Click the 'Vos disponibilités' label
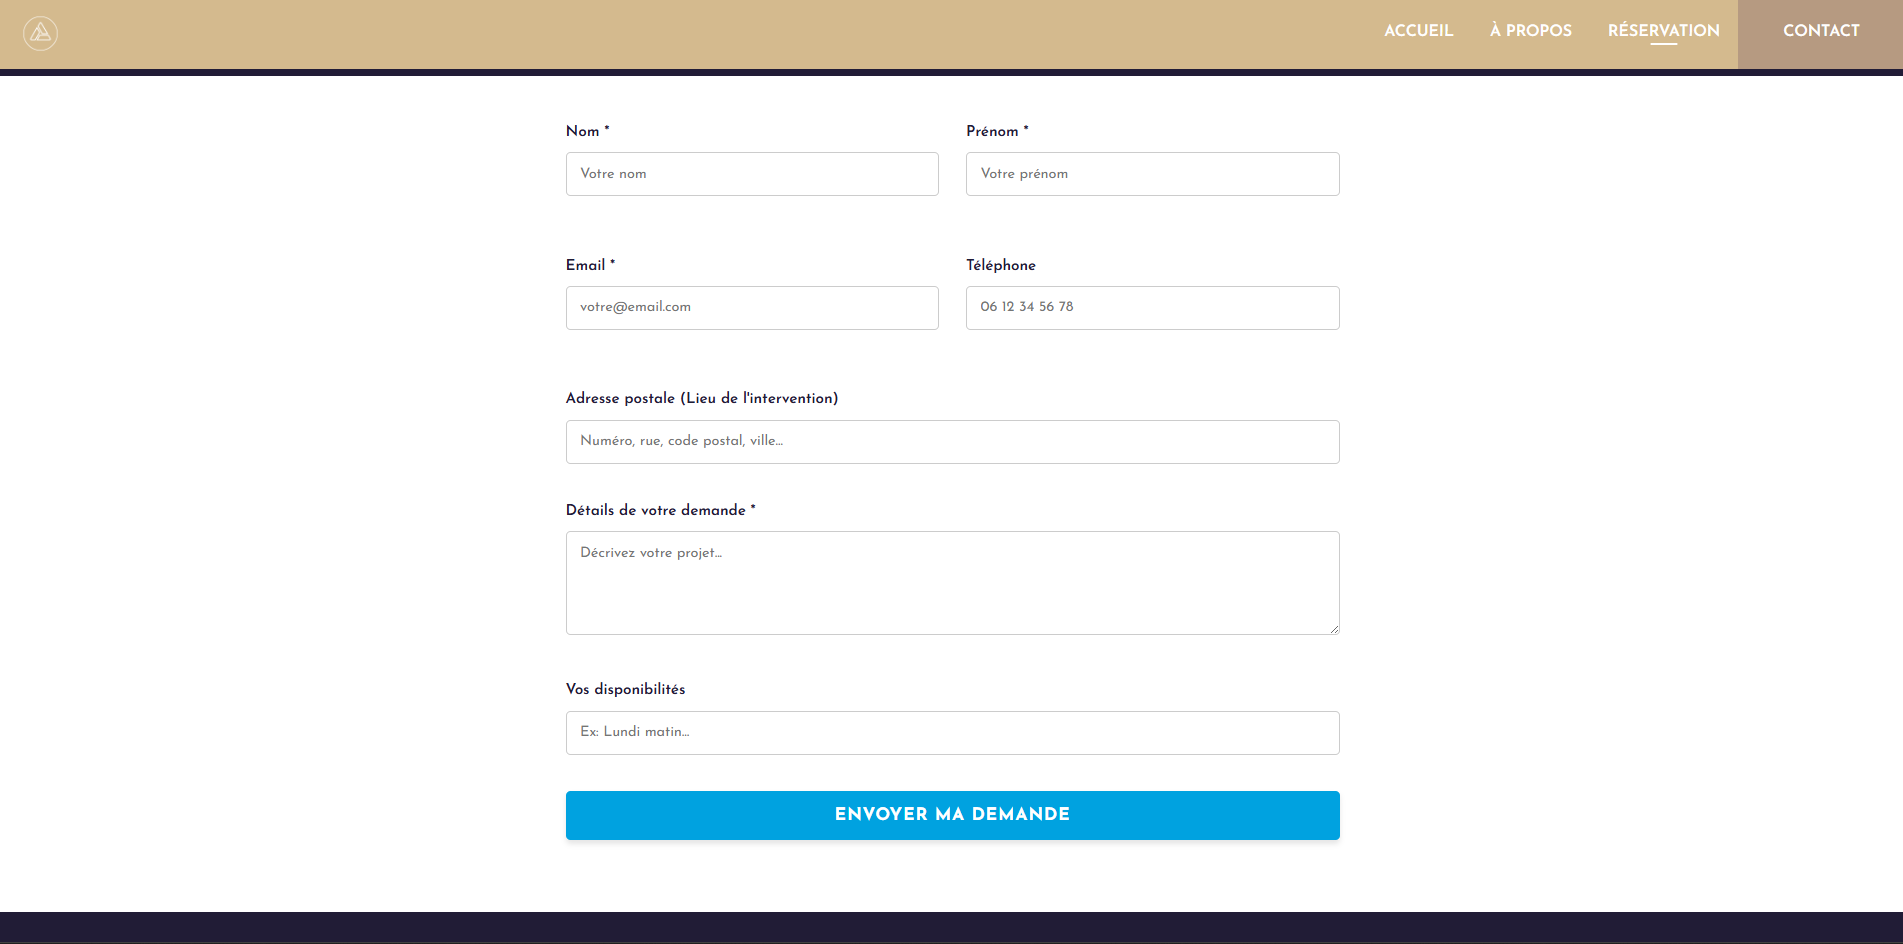This screenshot has width=1903, height=944. pyautogui.click(x=625, y=689)
